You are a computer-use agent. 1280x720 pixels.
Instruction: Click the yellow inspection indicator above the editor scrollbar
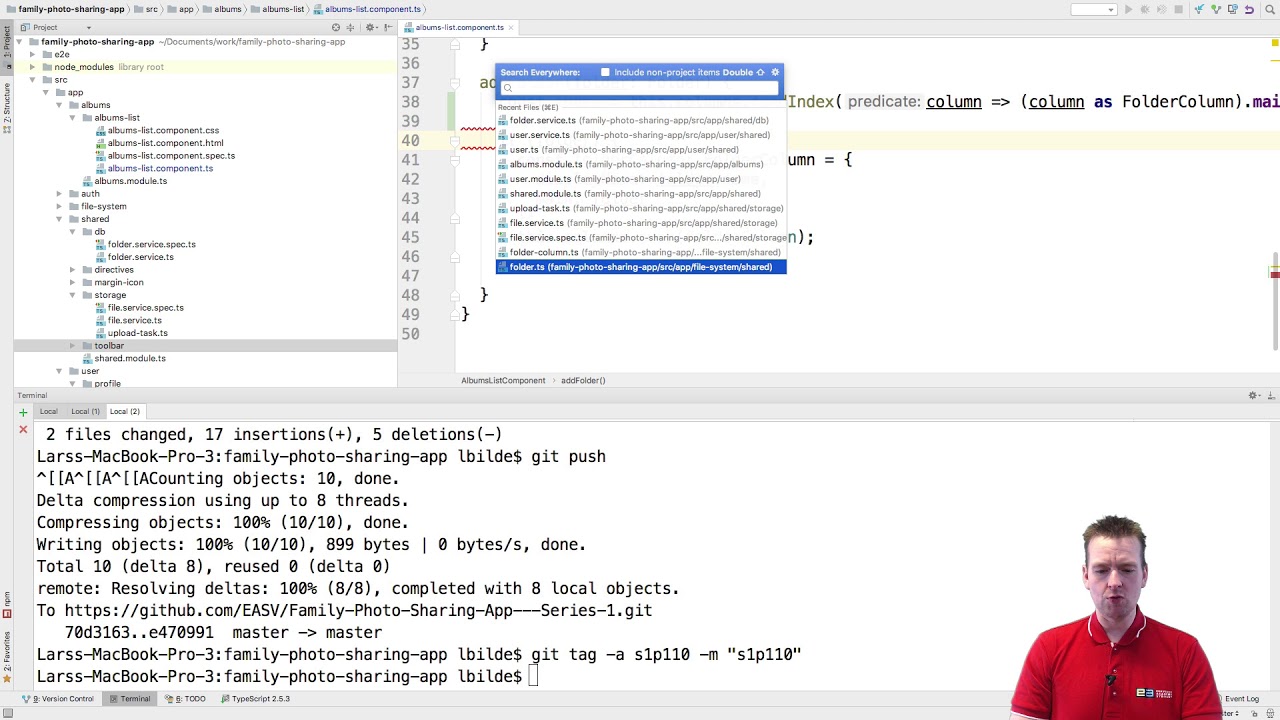(1275, 42)
